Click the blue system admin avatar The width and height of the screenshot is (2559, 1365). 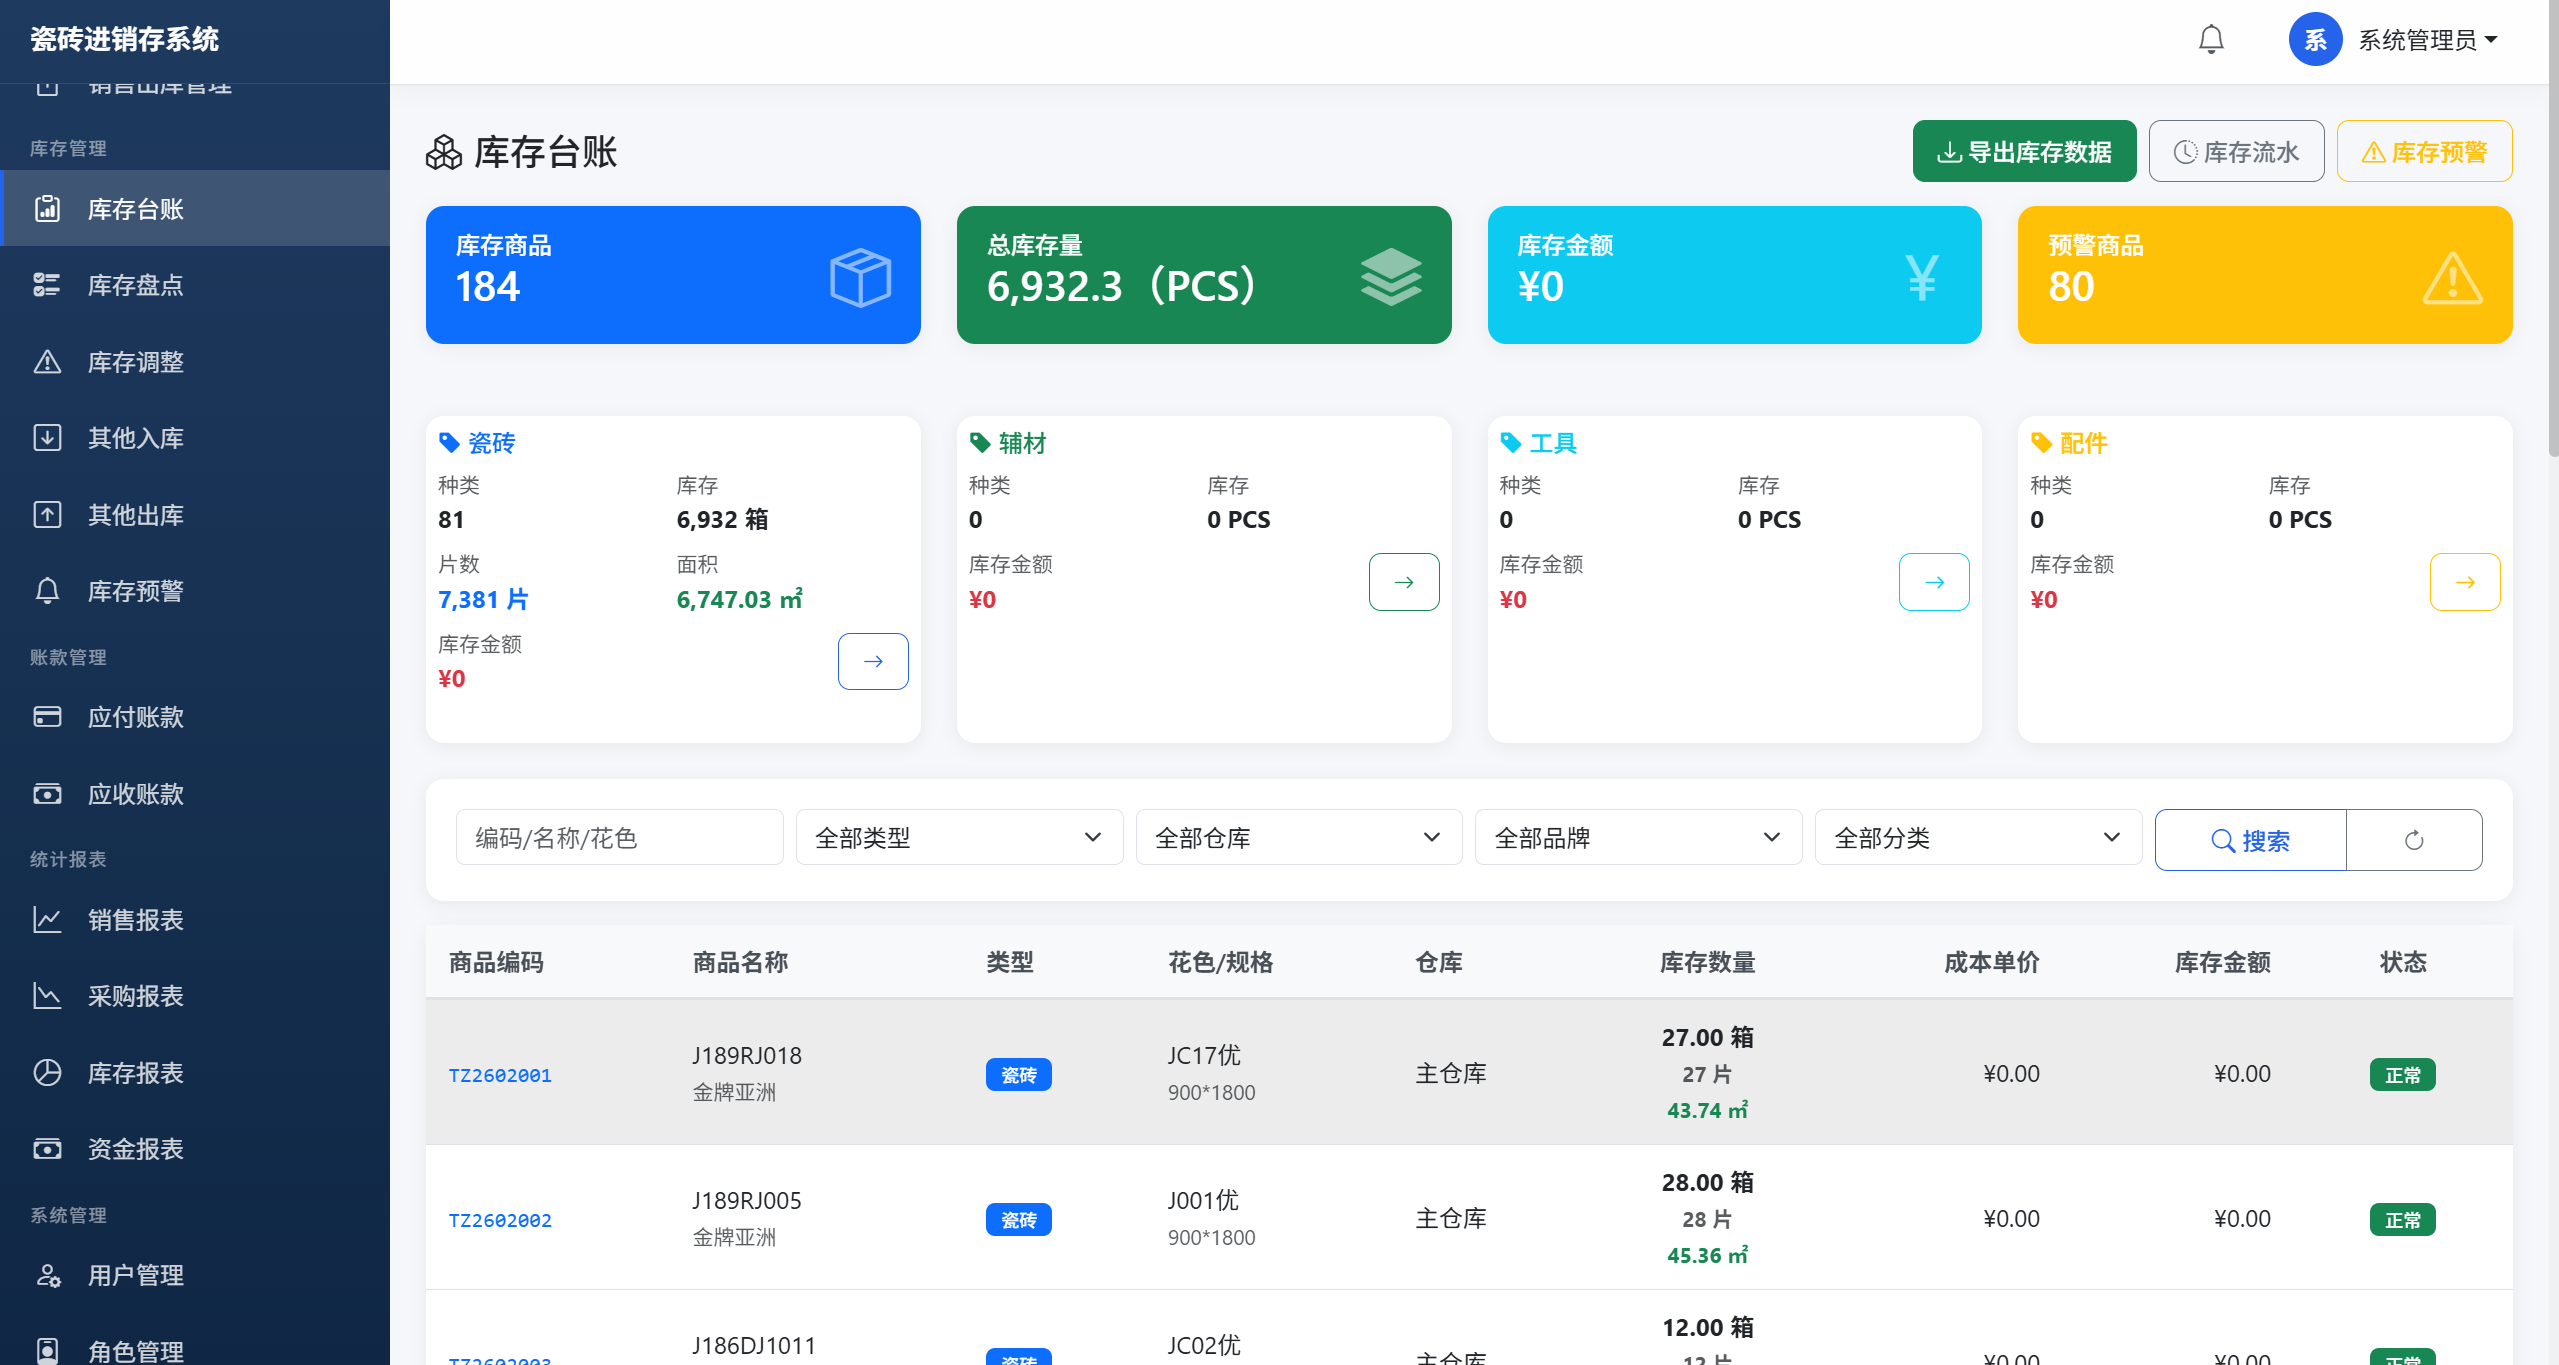[2315, 40]
